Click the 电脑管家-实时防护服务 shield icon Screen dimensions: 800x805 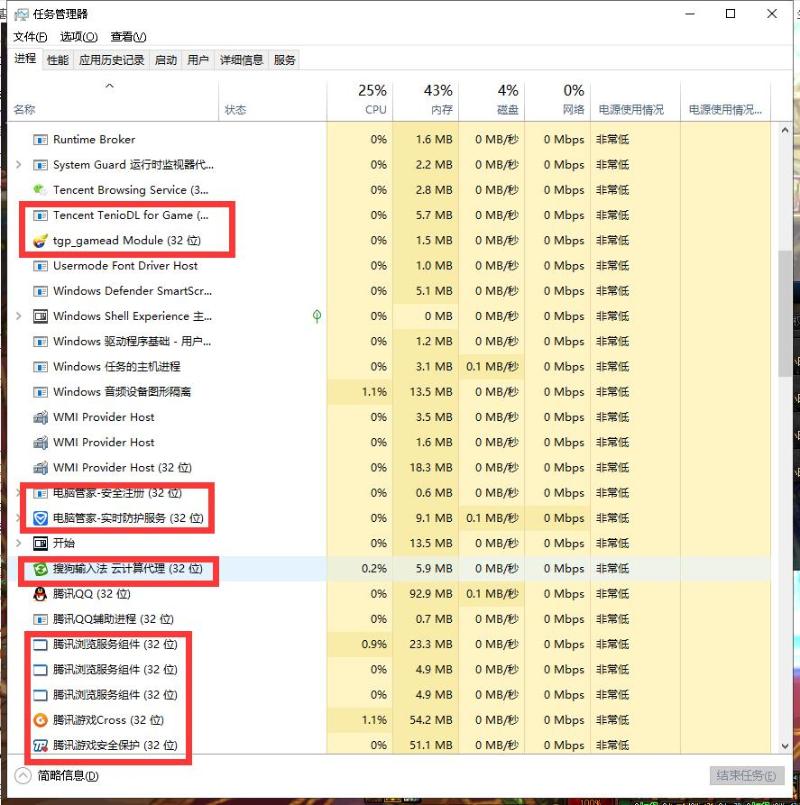coord(40,518)
